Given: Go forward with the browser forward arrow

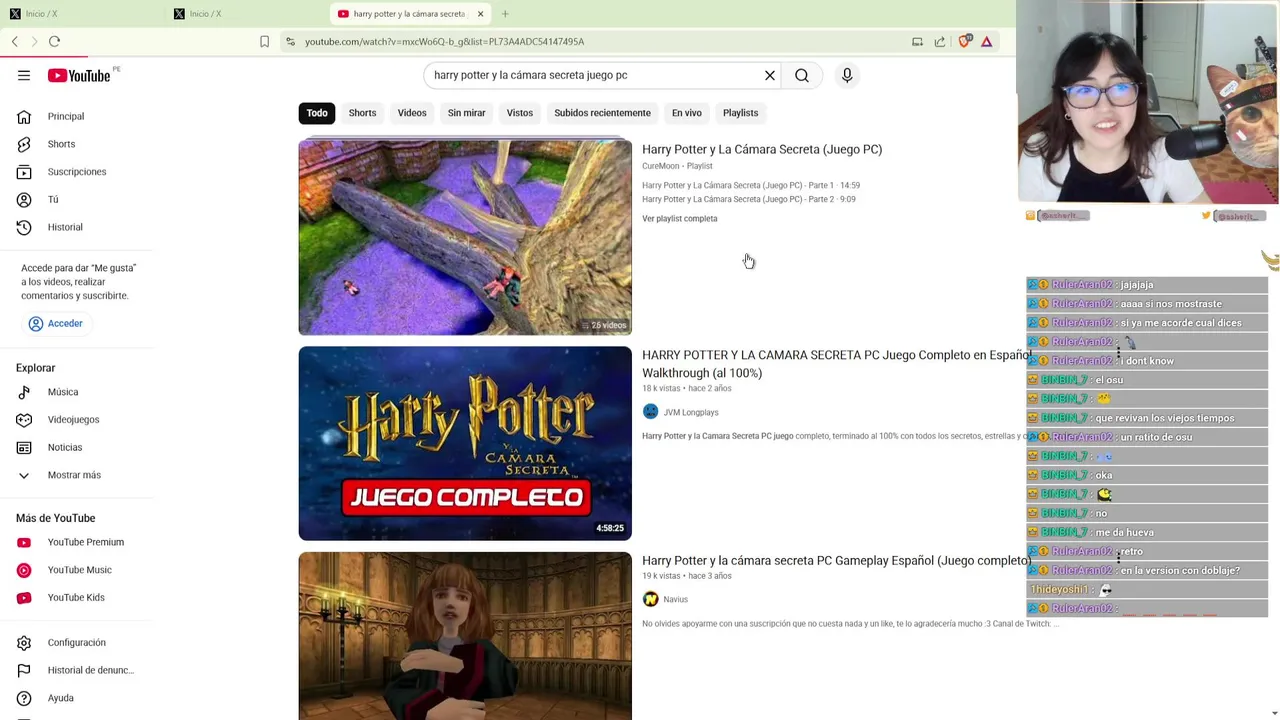Looking at the screenshot, I should [34, 41].
